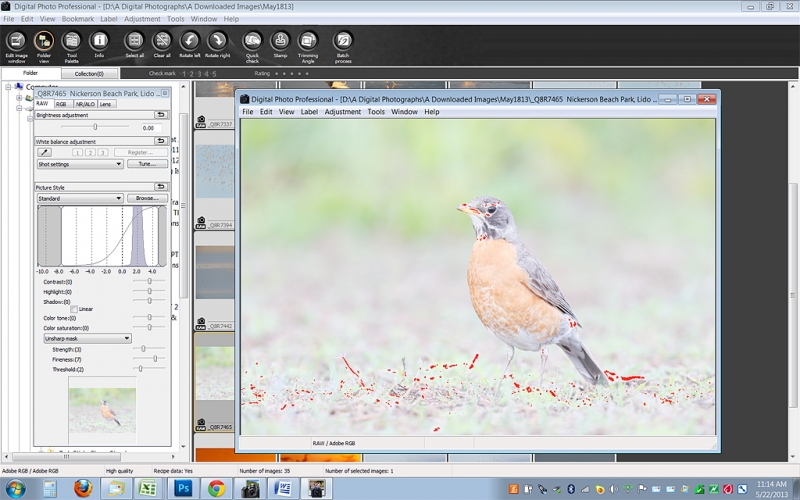
Task: Reset Picture Style with undo arrow
Action: (161, 187)
